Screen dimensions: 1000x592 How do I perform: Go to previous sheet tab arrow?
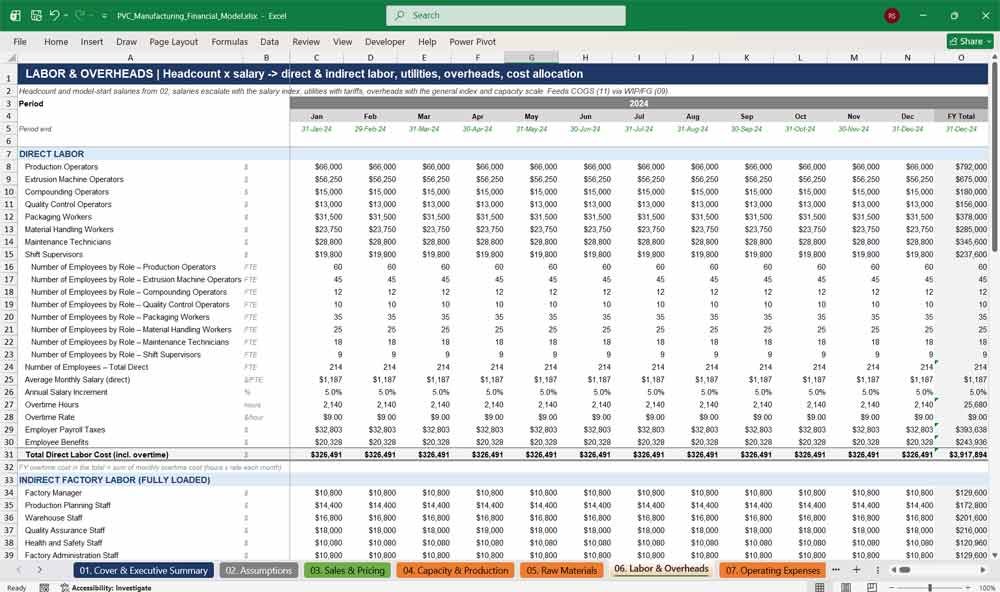[x=19, y=570]
